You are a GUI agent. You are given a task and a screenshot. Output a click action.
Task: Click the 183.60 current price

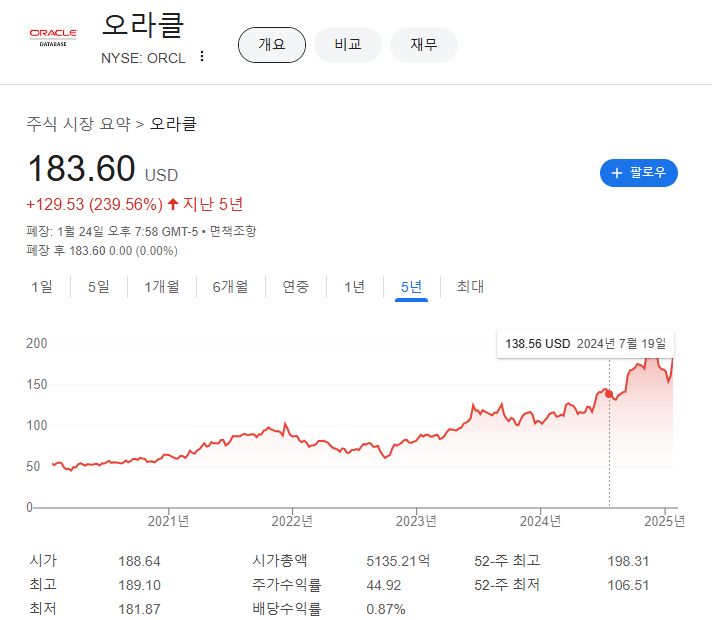tap(82, 169)
